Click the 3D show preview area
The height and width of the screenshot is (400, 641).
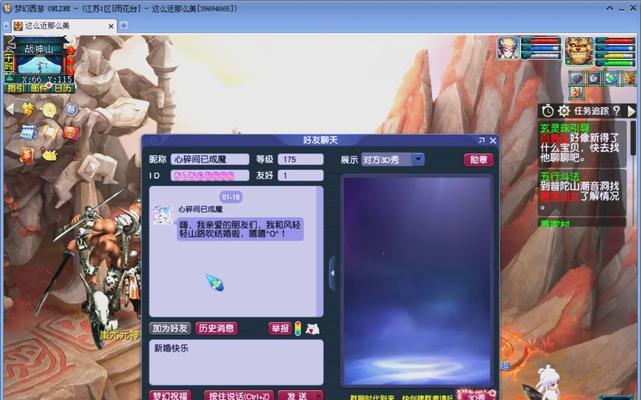pyautogui.click(x=417, y=281)
